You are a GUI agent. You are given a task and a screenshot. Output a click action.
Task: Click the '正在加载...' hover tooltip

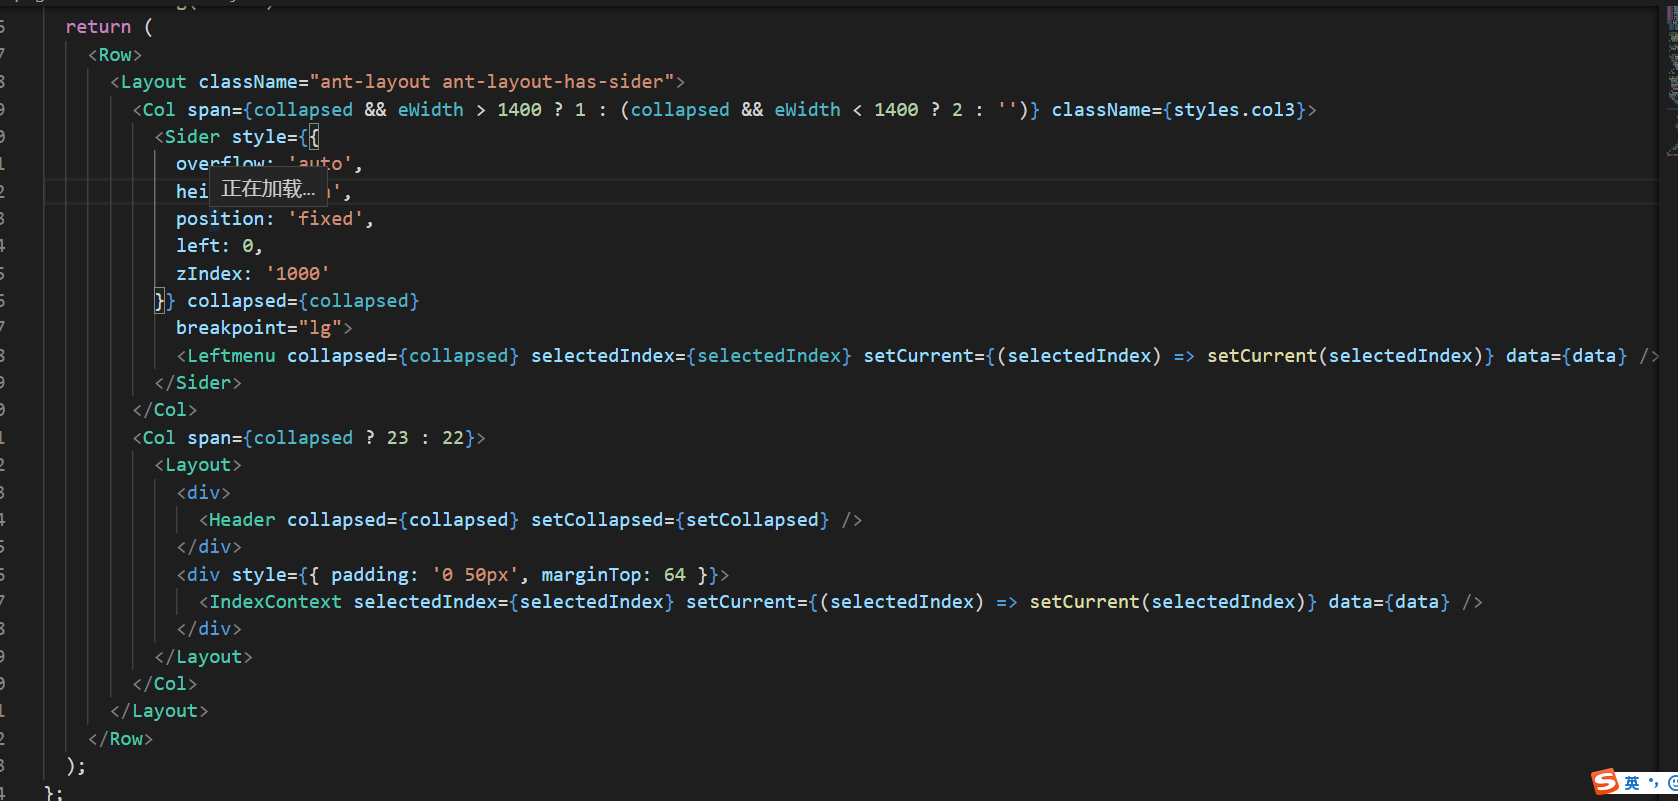click(268, 188)
